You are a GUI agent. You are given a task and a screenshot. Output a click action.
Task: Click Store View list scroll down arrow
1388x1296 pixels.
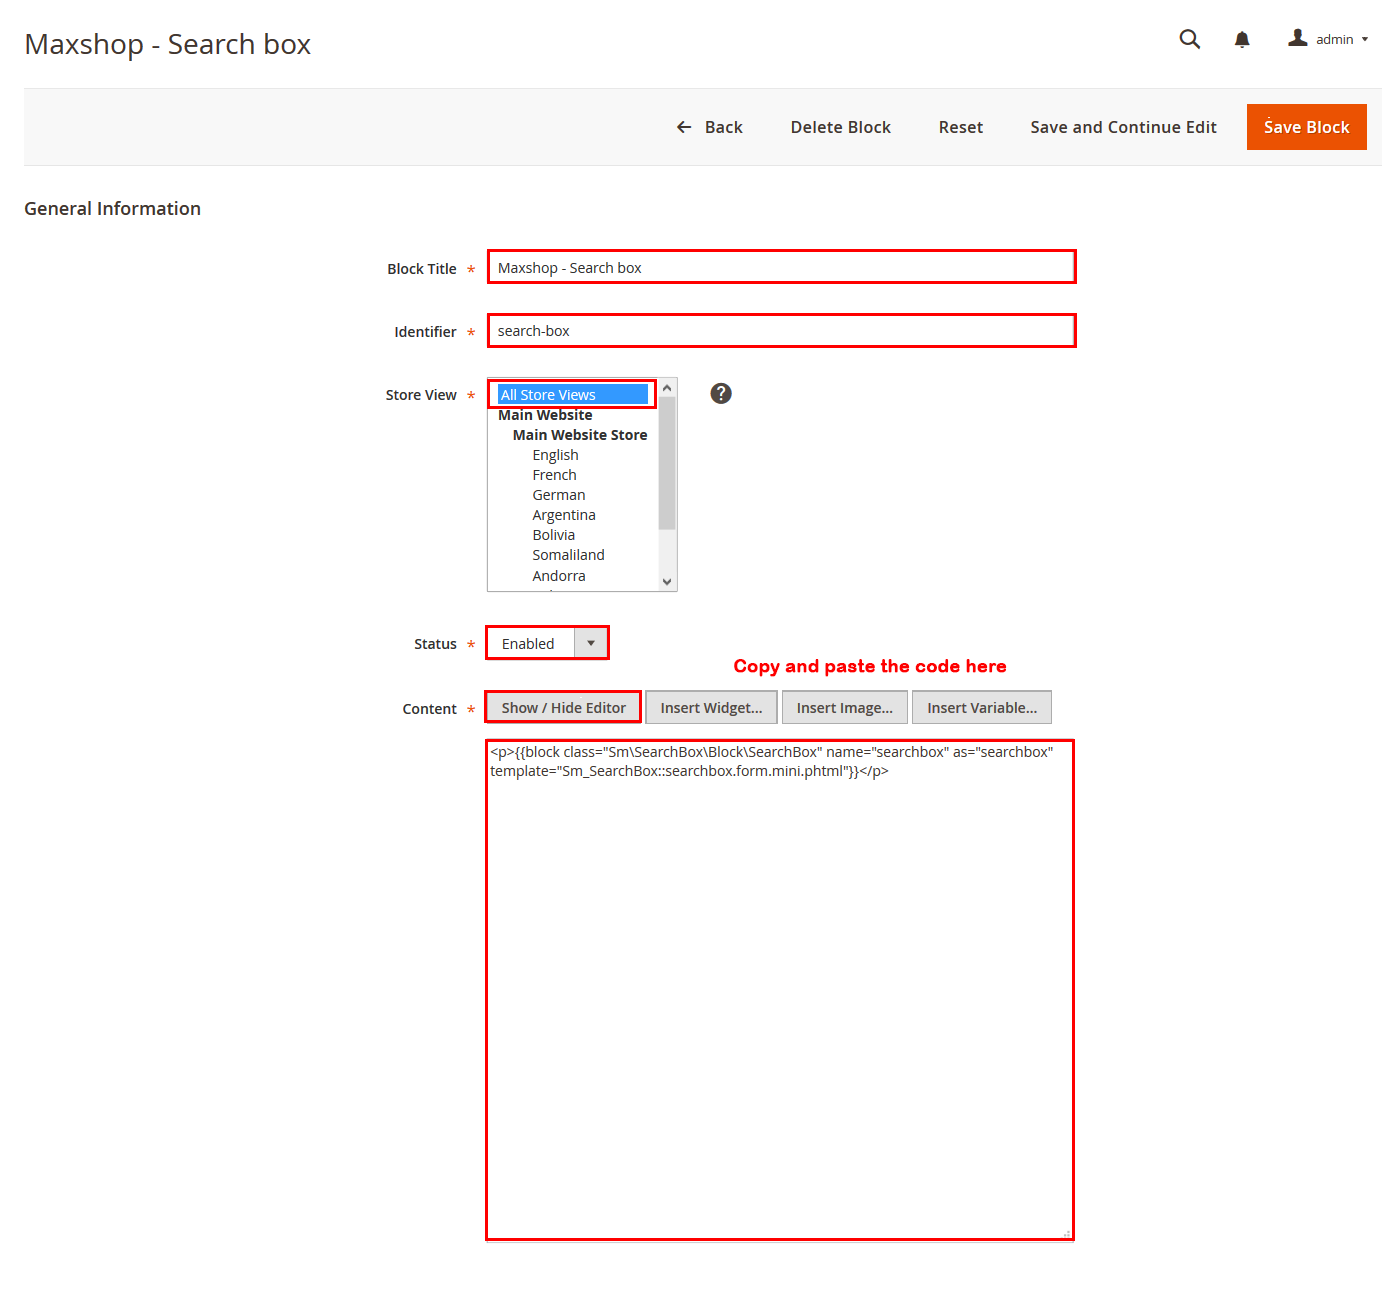[x=667, y=582]
